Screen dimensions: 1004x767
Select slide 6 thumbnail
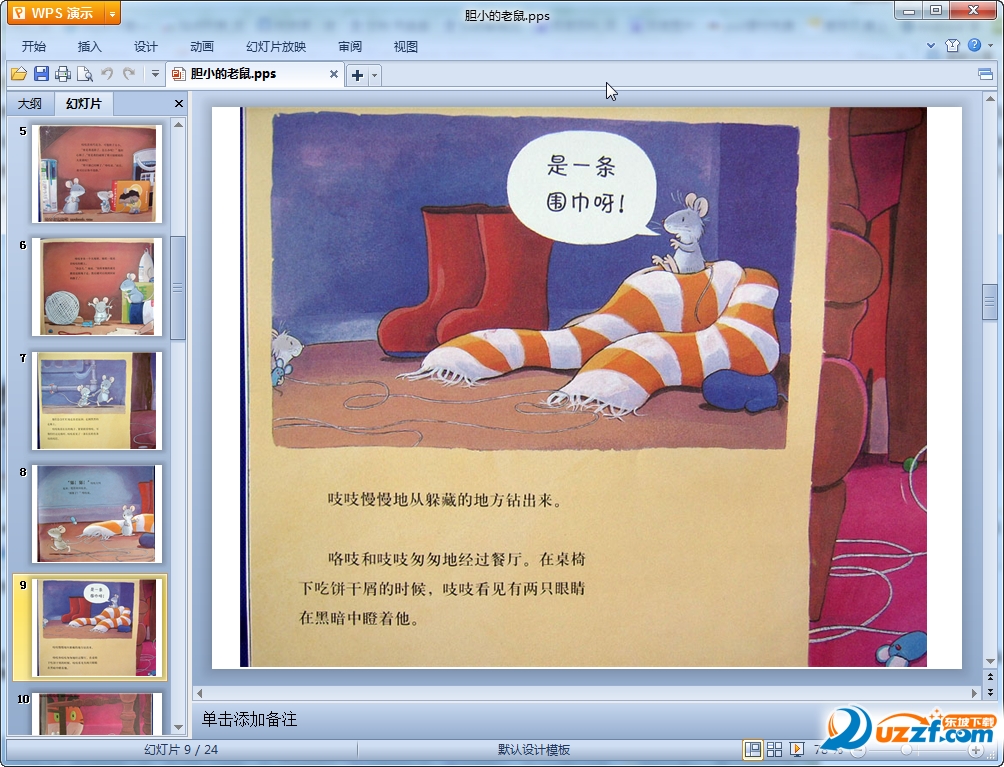[97, 287]
